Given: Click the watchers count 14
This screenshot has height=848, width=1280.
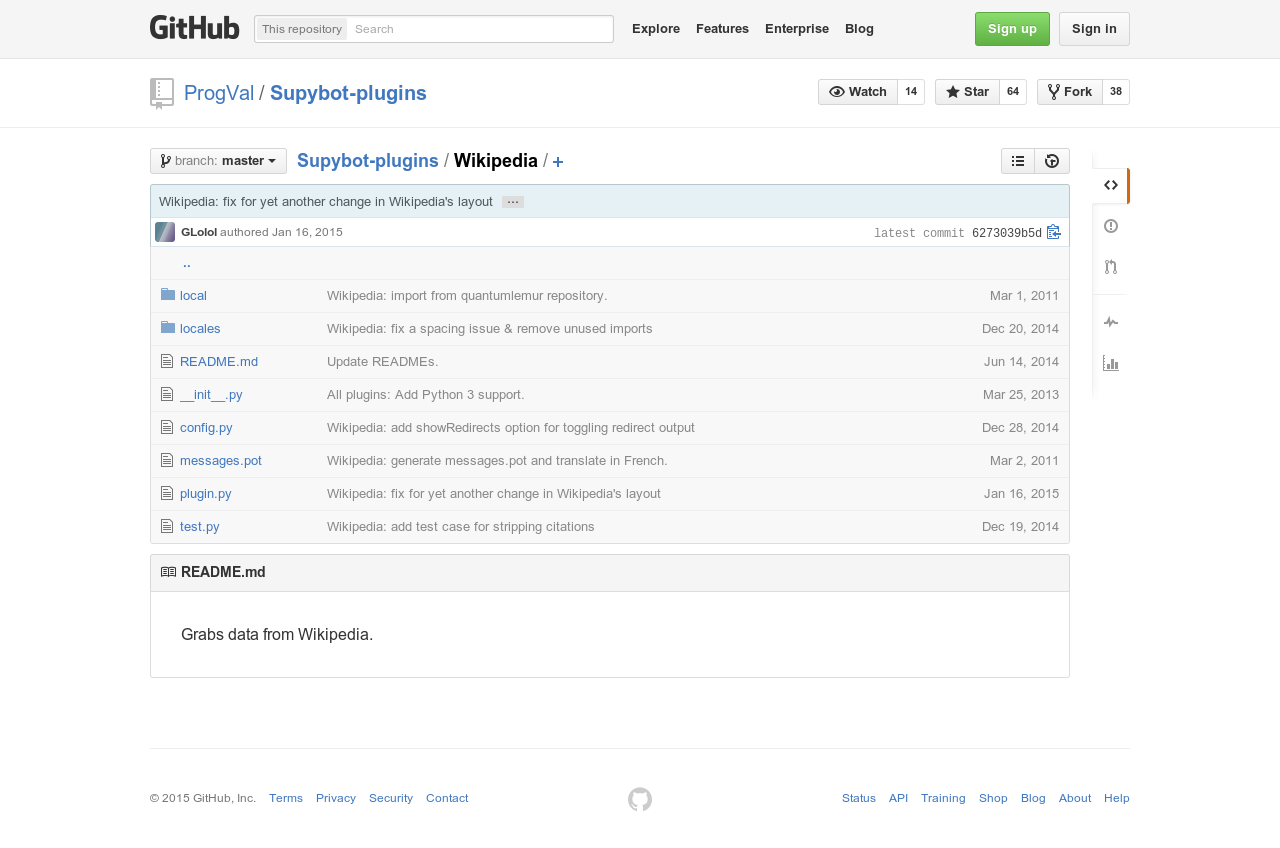Looking at the screenshot, I should click(x=911, y=92).
